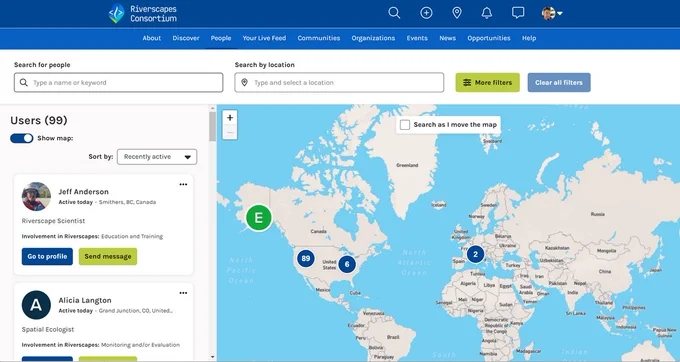Click the 2 users cluster over Europe
Screen dimensions: 680x362
tap(475, 254)
